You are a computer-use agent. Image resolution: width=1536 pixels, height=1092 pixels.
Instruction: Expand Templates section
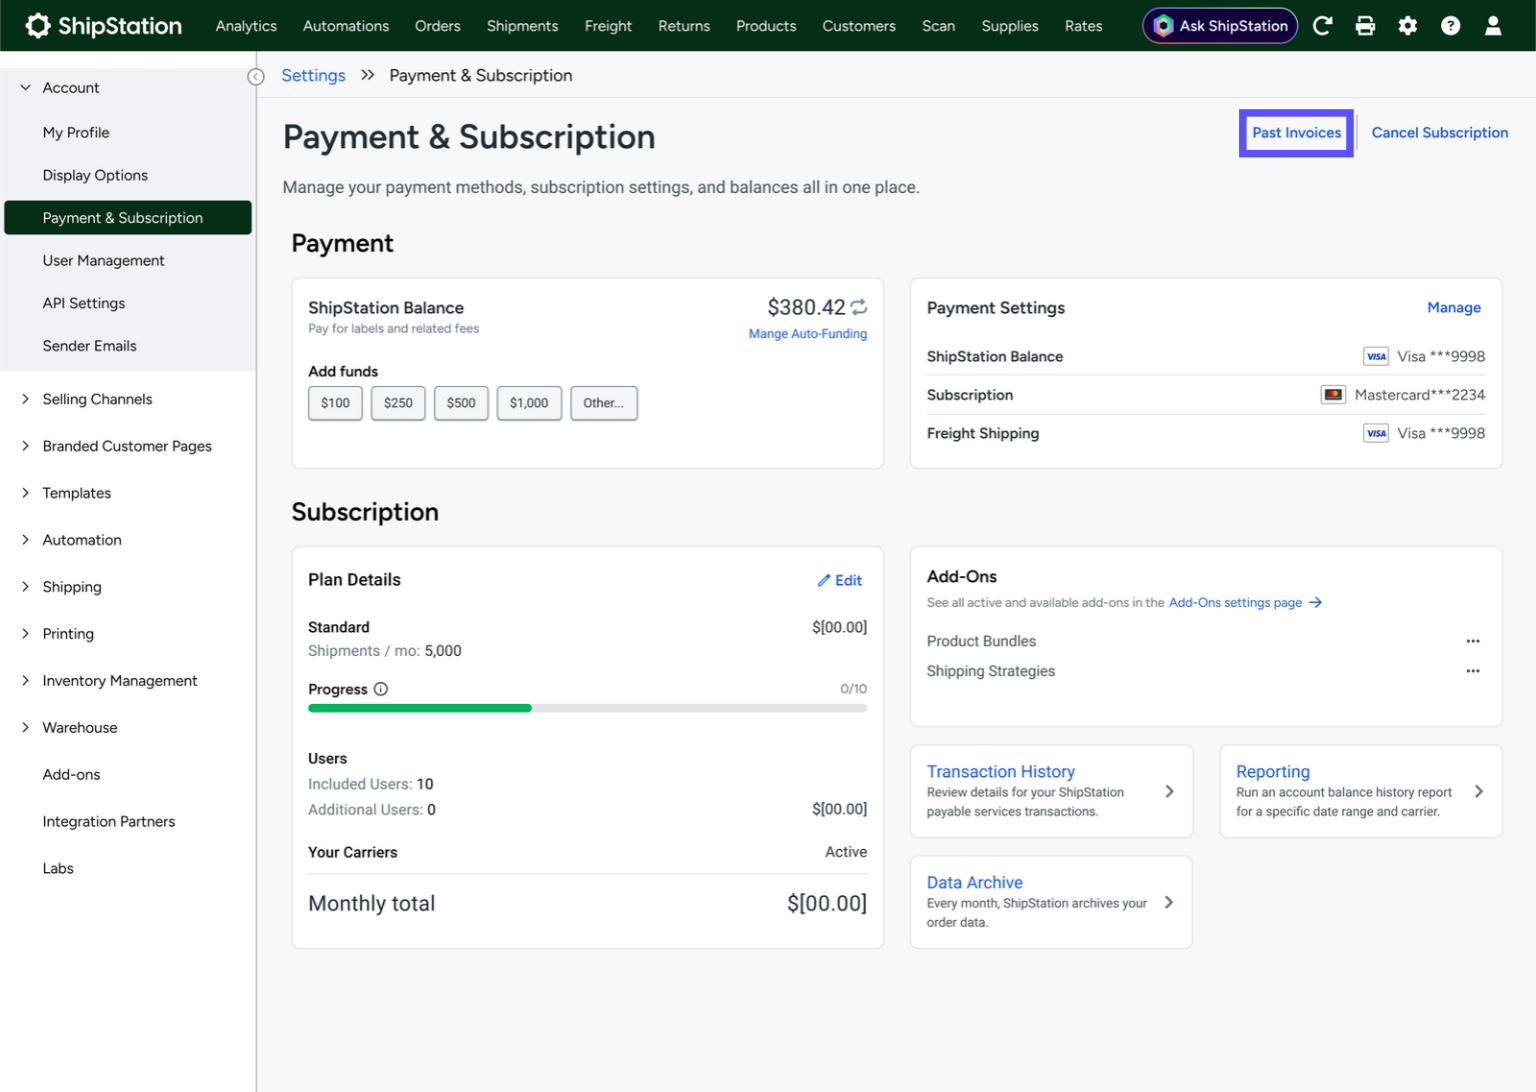(26, 493)
